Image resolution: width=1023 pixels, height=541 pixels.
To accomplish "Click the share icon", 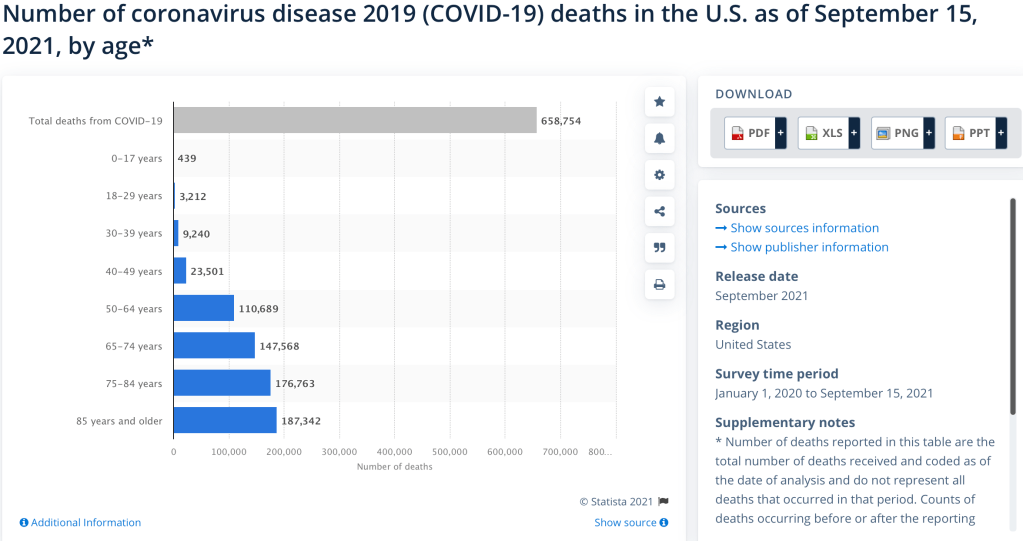I will click(x=659, y=211).
